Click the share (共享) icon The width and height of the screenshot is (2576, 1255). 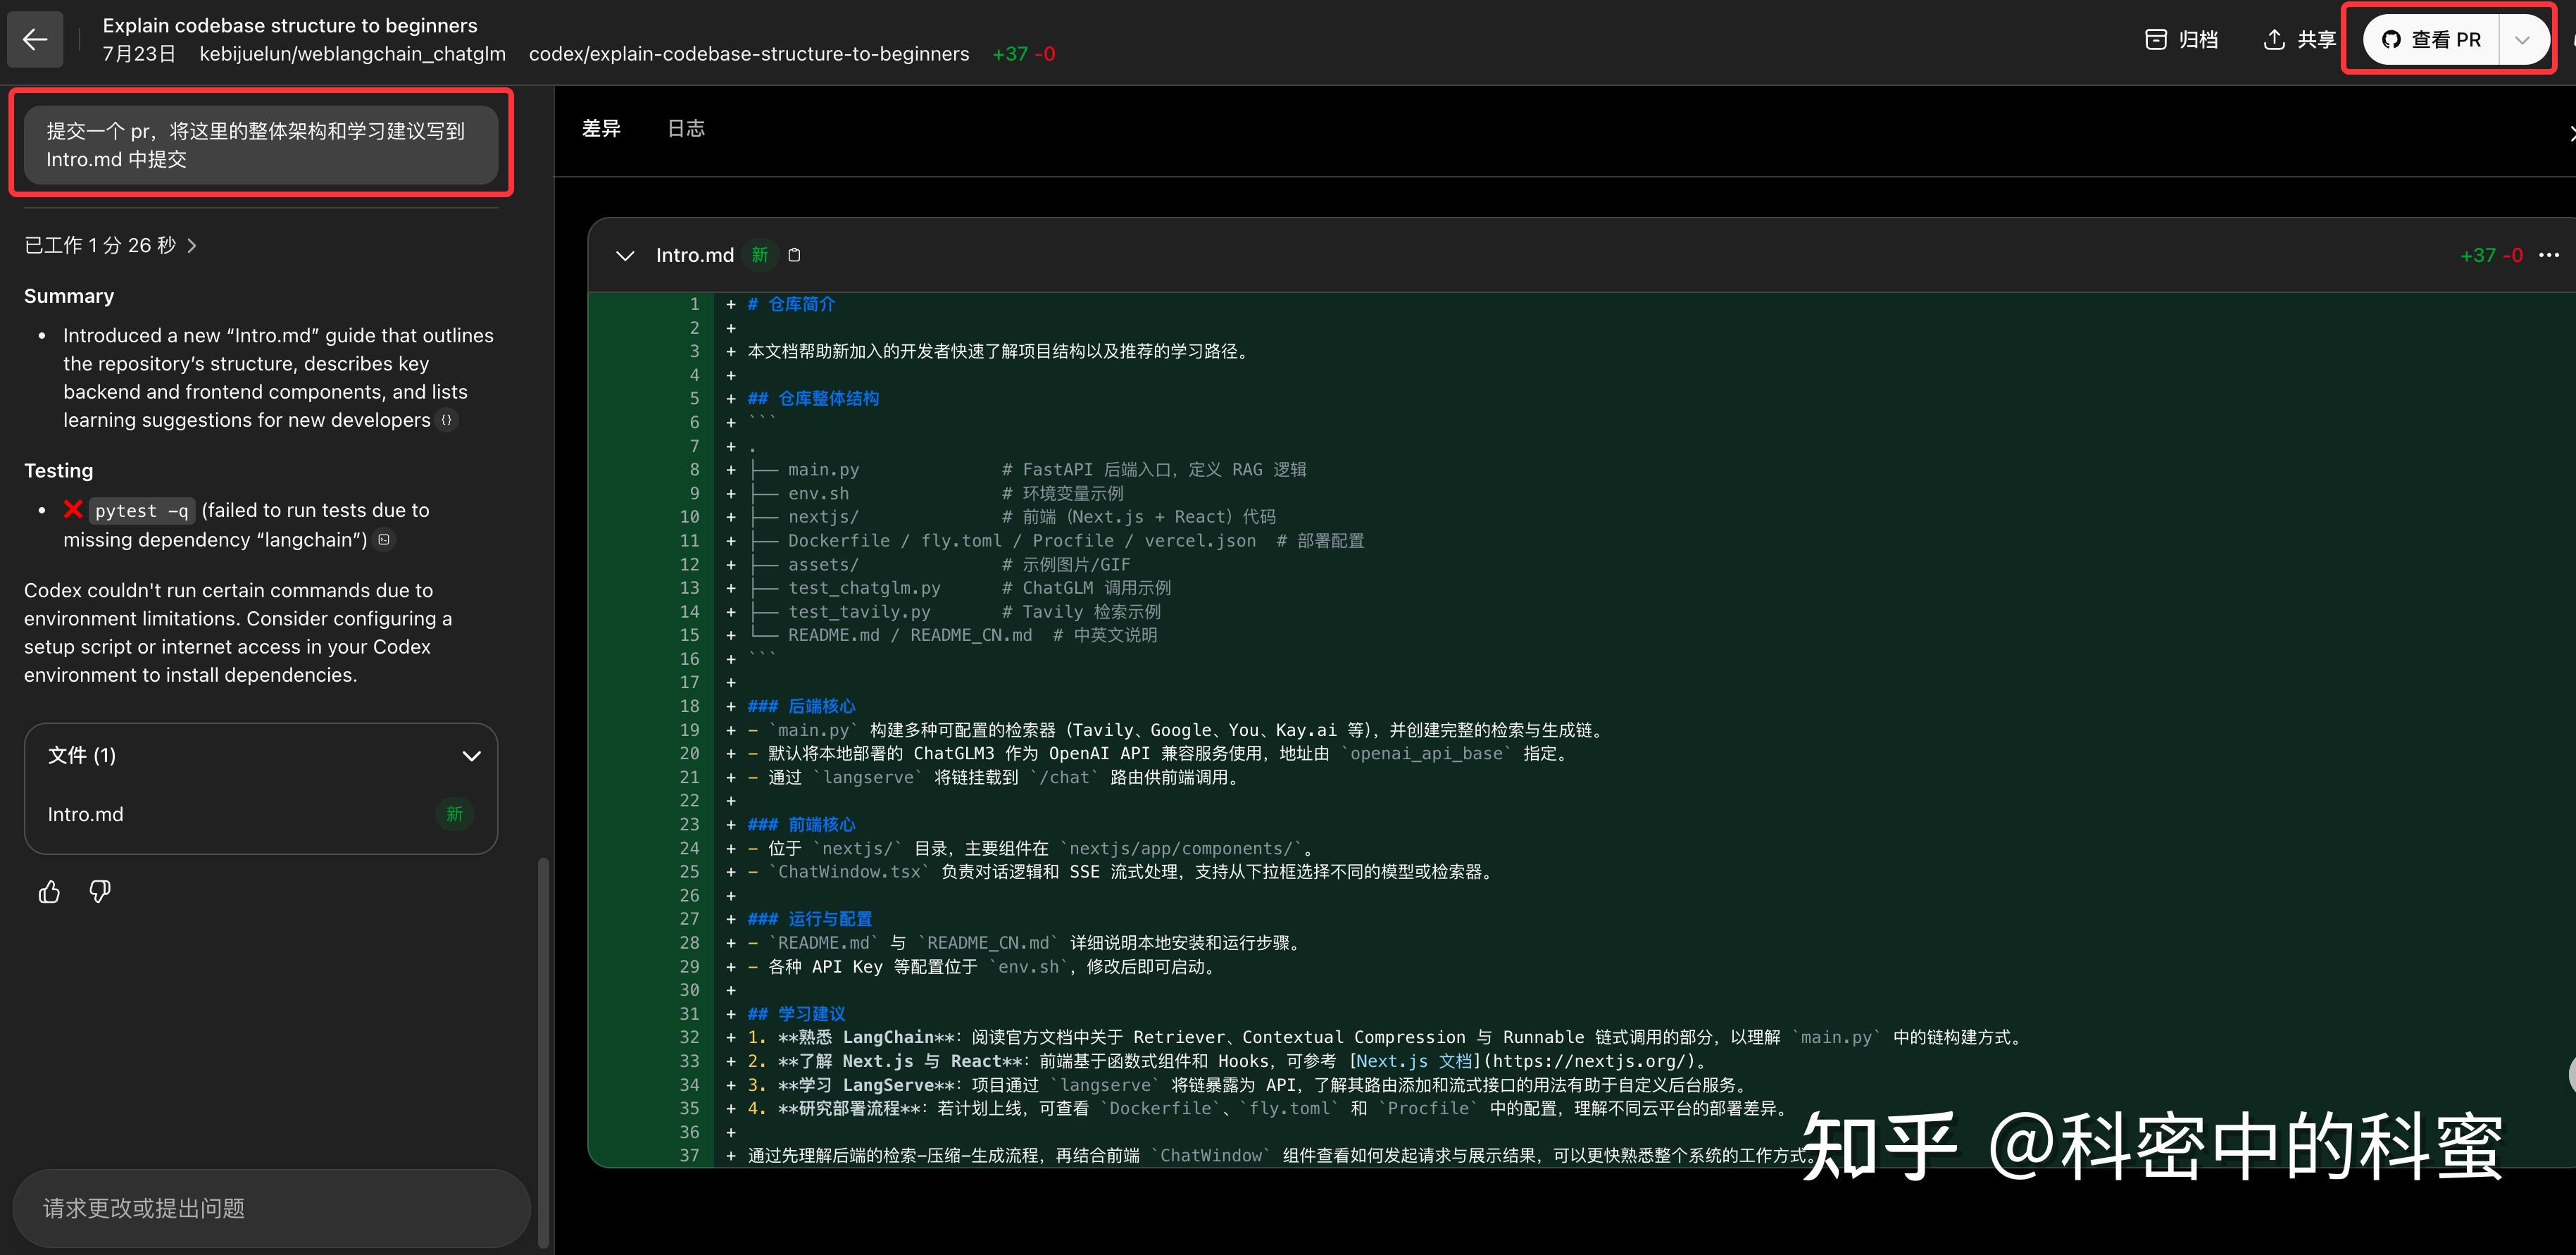(2274, 39)
